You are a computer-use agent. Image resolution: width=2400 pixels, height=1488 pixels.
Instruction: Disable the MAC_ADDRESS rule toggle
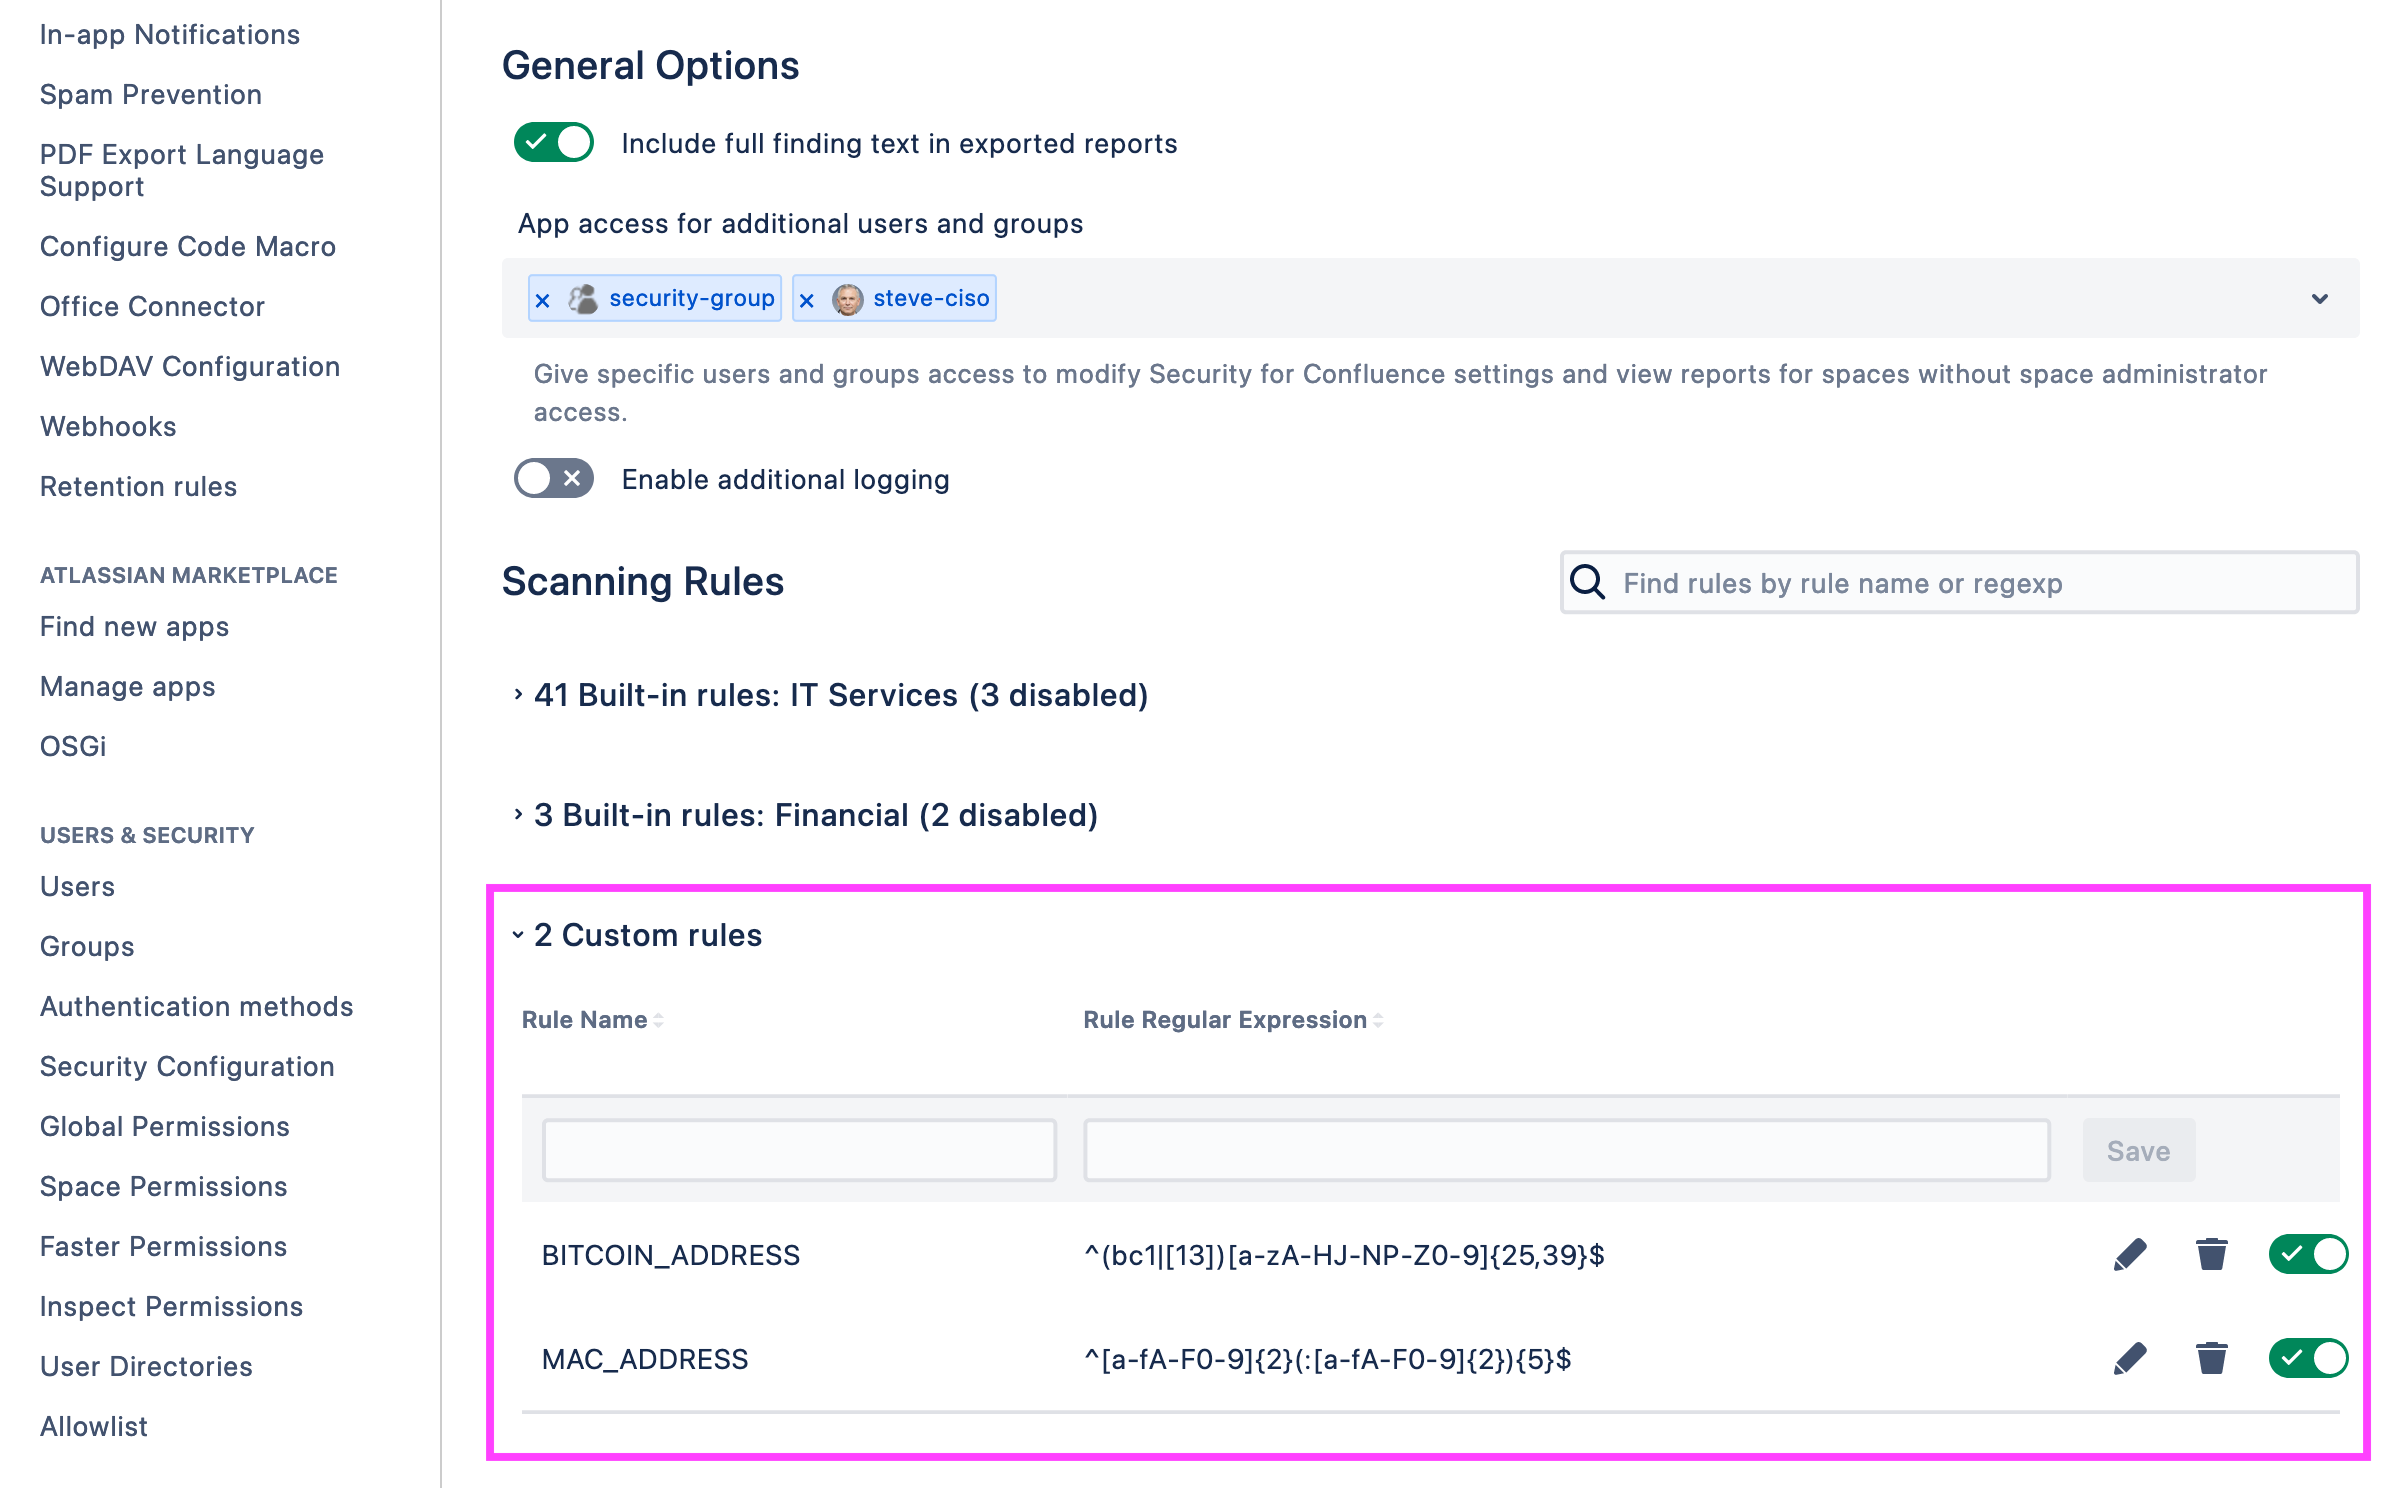click(x=2308, y=1358)
